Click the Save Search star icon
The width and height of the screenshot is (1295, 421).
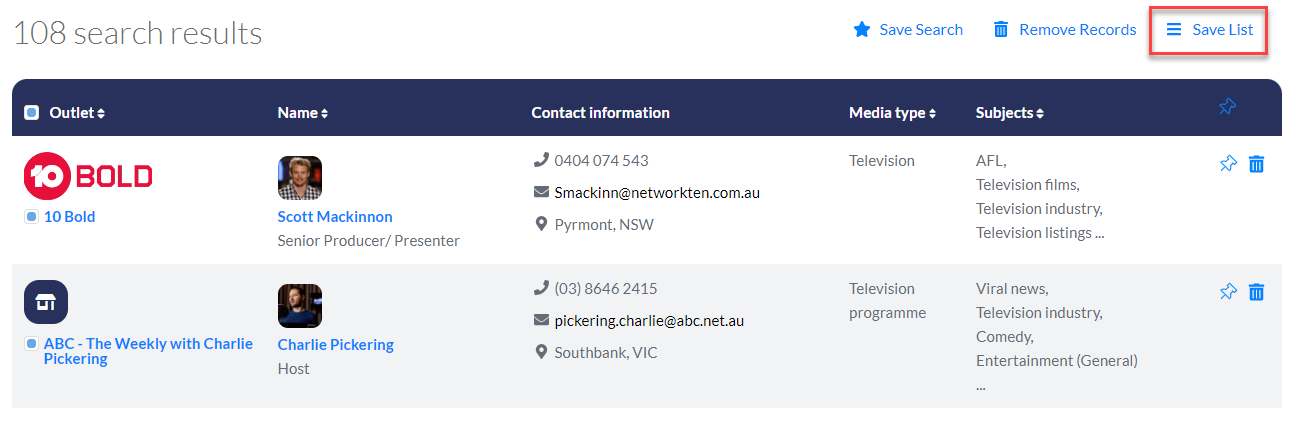click(x=862, y=30)
